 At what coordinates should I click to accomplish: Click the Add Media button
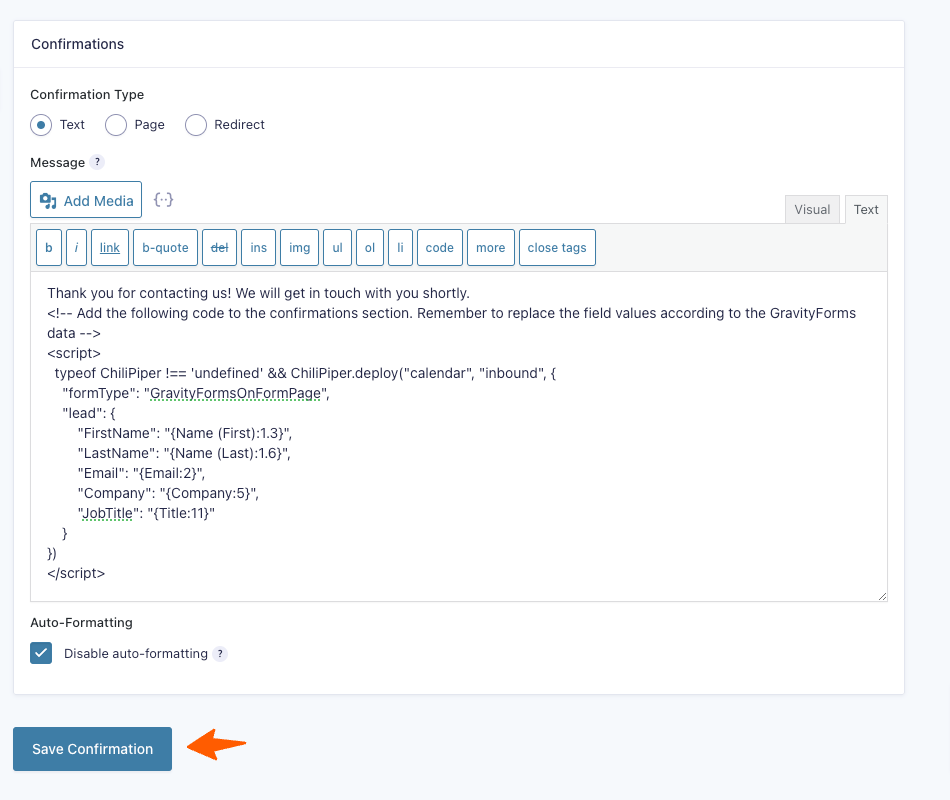coord(86,199)
